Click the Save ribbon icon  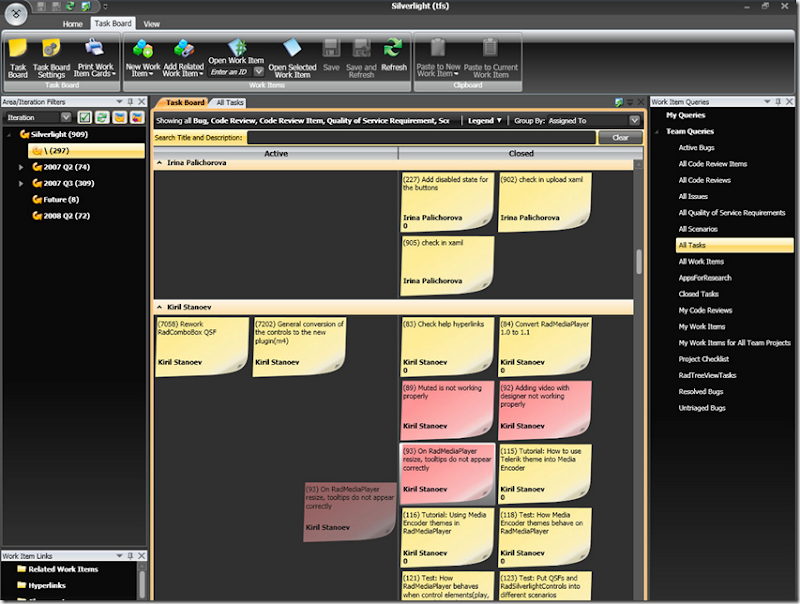(x=331, y=55)
